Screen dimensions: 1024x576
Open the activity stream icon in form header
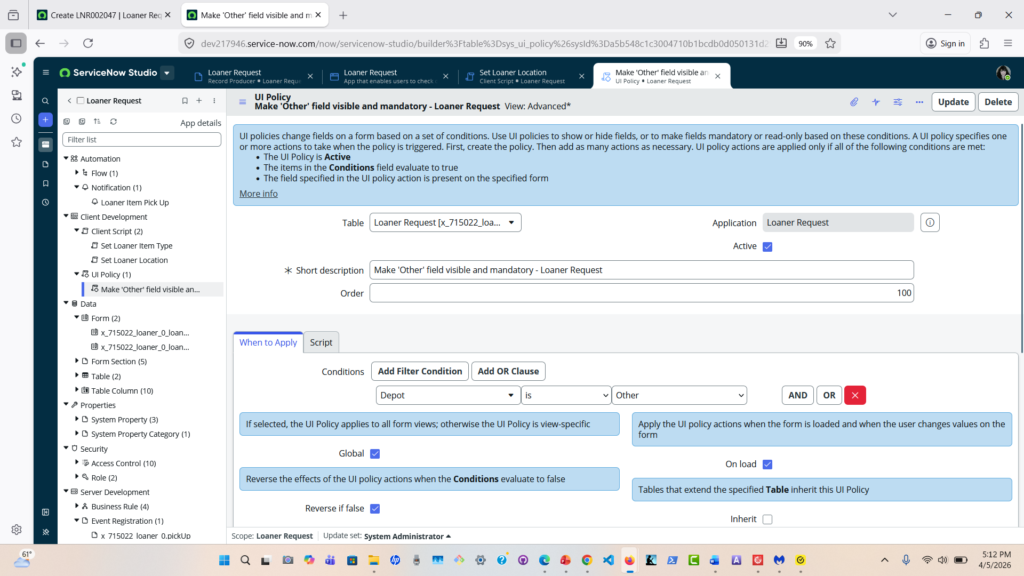point(876,102)
